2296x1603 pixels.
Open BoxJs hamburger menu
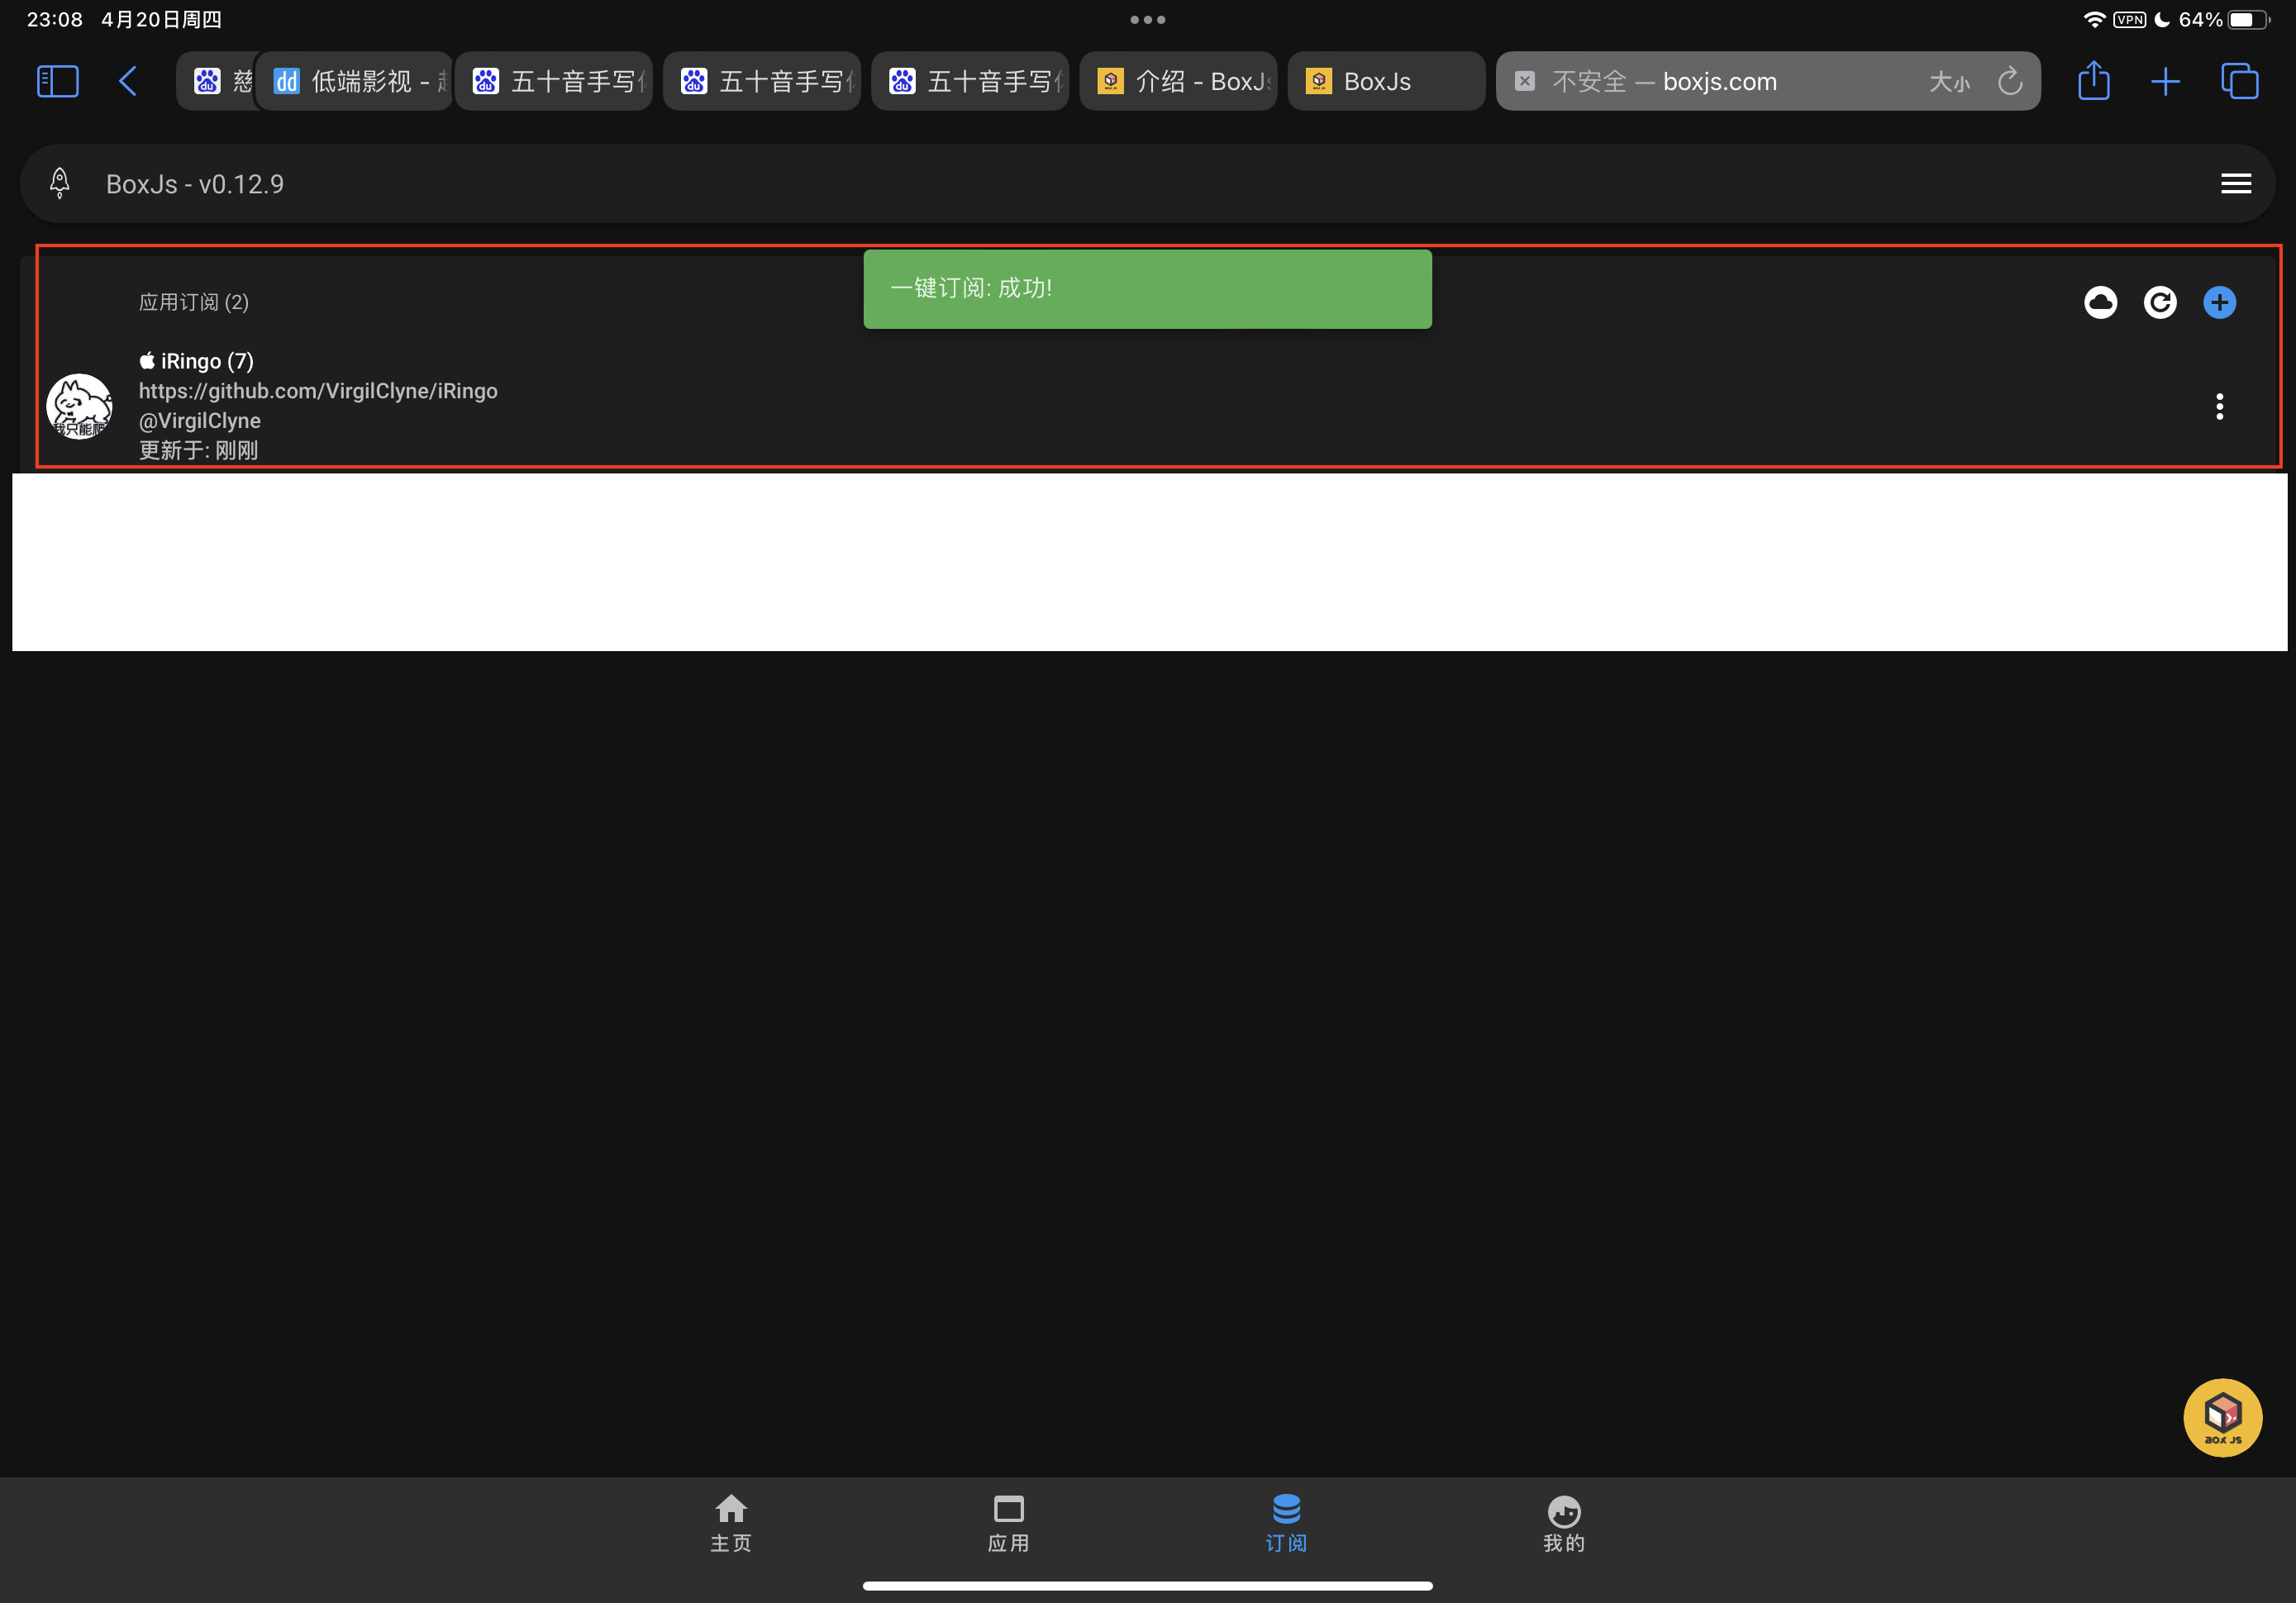pyautogui.click(x=2236, y=184)
